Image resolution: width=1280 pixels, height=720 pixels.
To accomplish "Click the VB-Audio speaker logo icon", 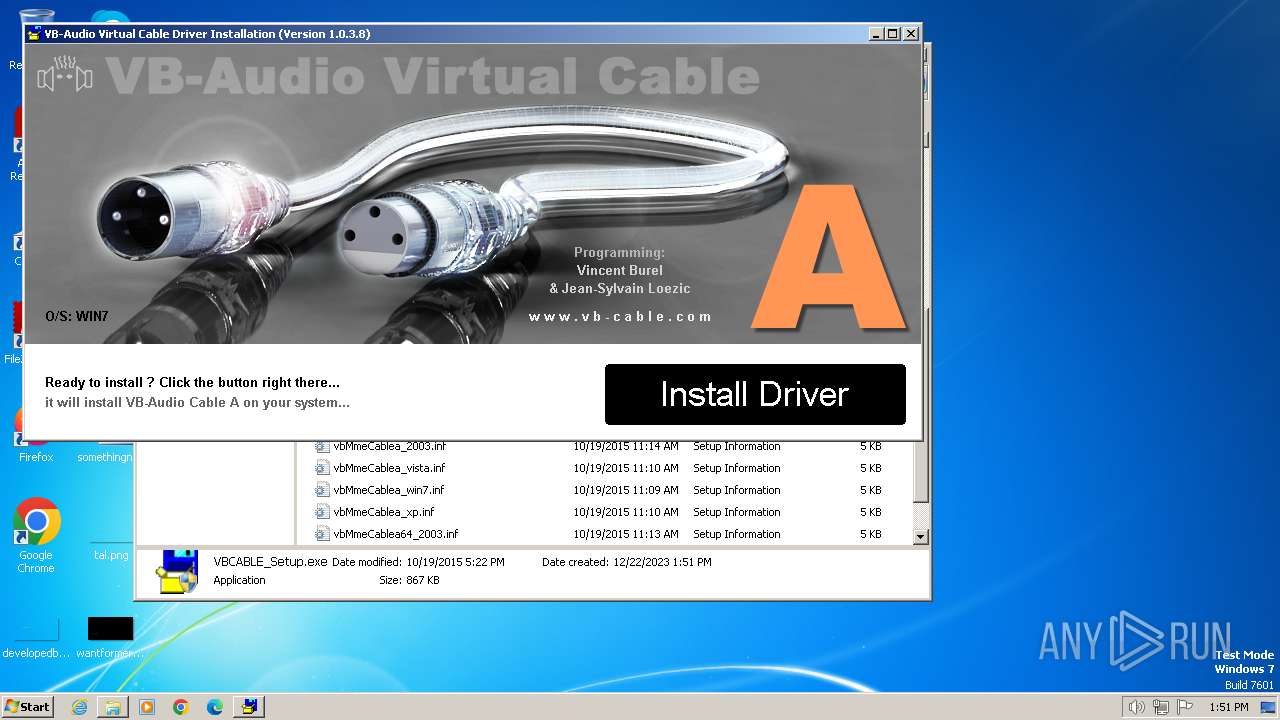I will [x=65, y=74].
